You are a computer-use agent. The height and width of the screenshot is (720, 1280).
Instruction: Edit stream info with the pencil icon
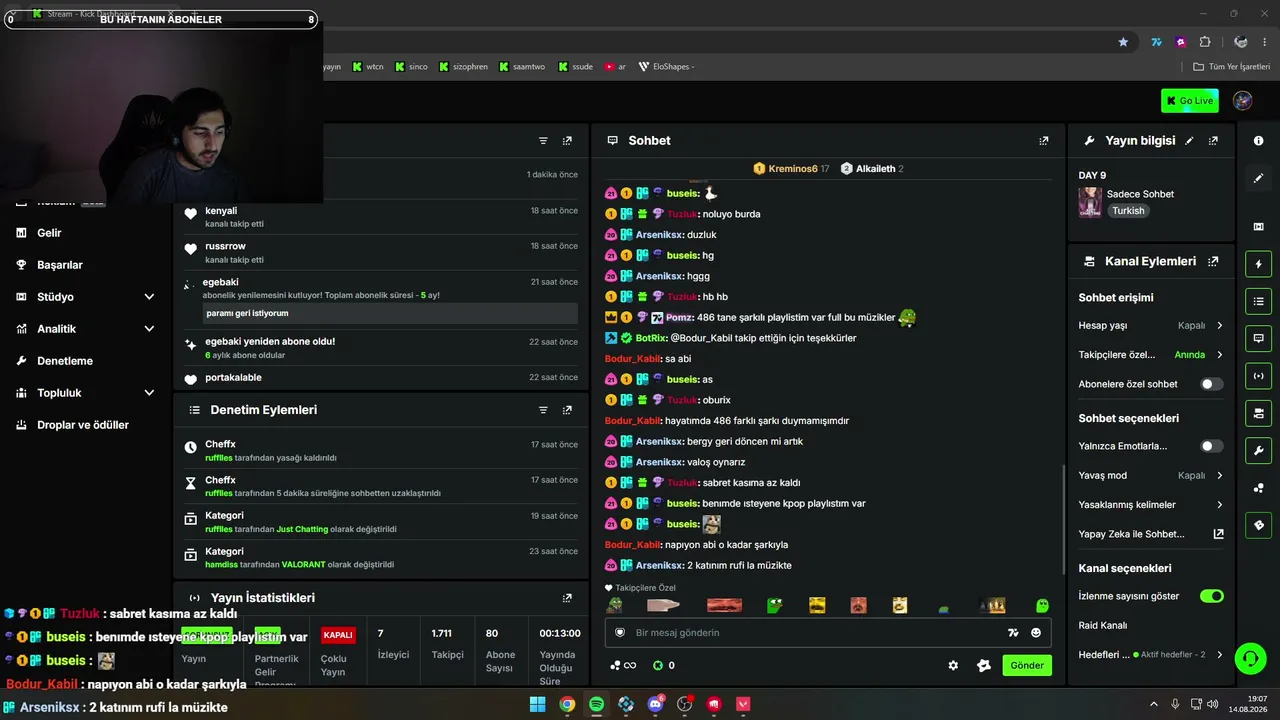1189,141
